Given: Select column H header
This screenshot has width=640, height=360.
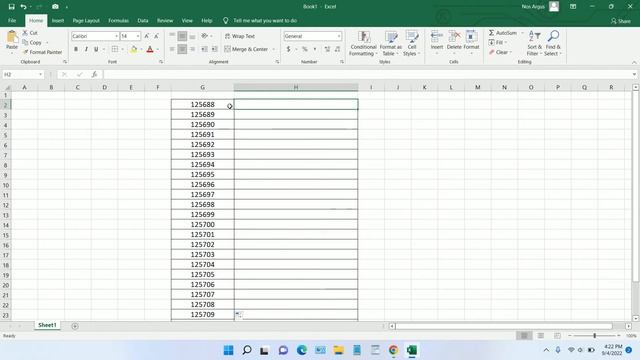Looking at the screenshot, I should 296,87.
